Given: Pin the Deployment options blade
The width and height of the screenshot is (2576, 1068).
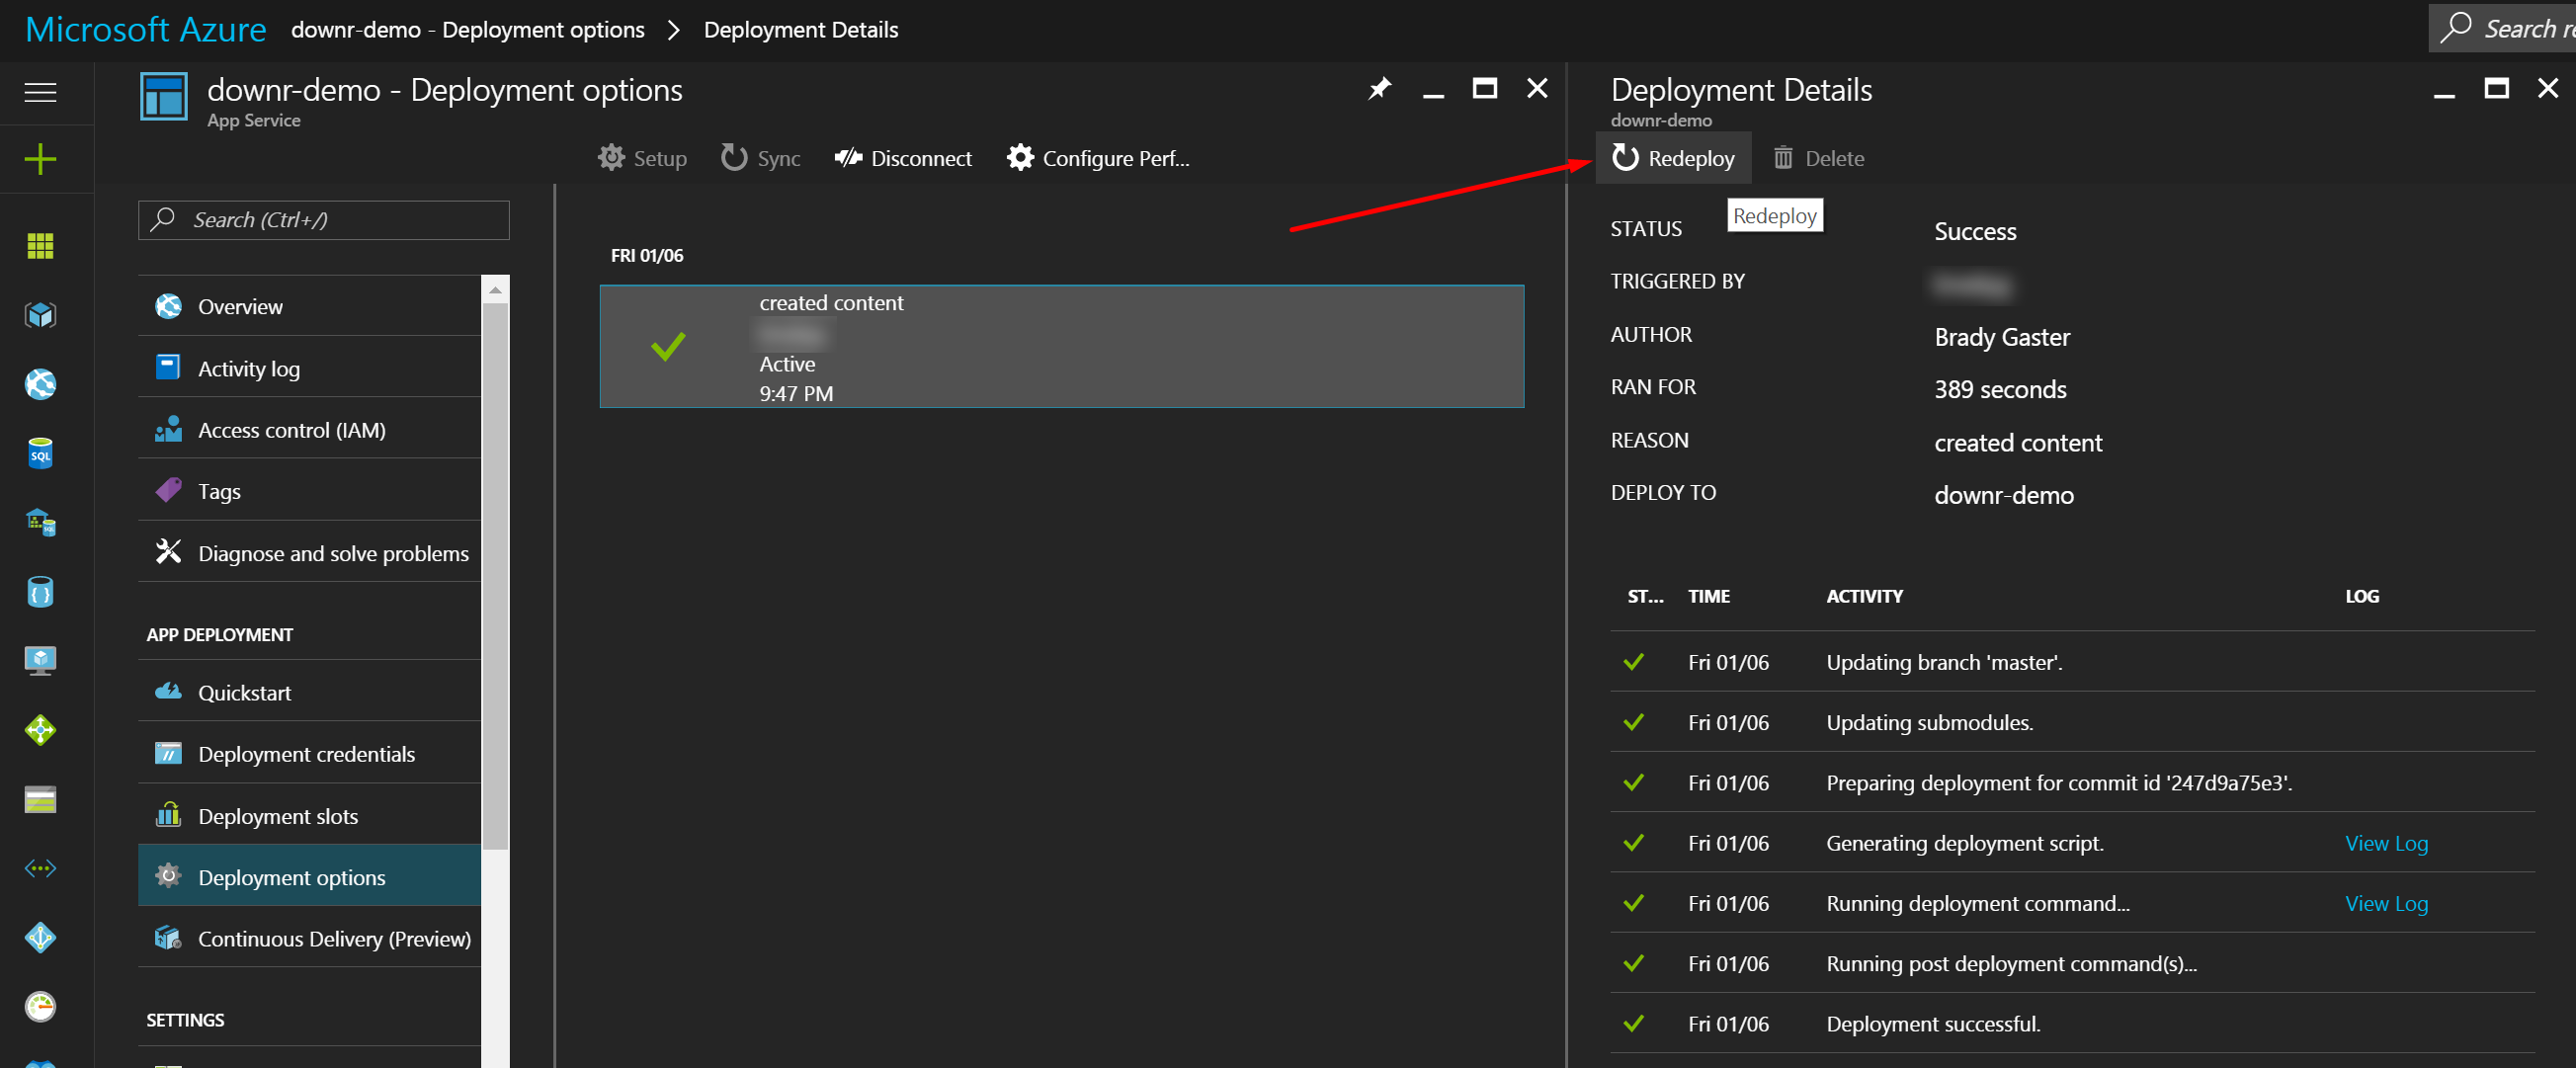Looking at the screenshot, I should (1380, 89).
